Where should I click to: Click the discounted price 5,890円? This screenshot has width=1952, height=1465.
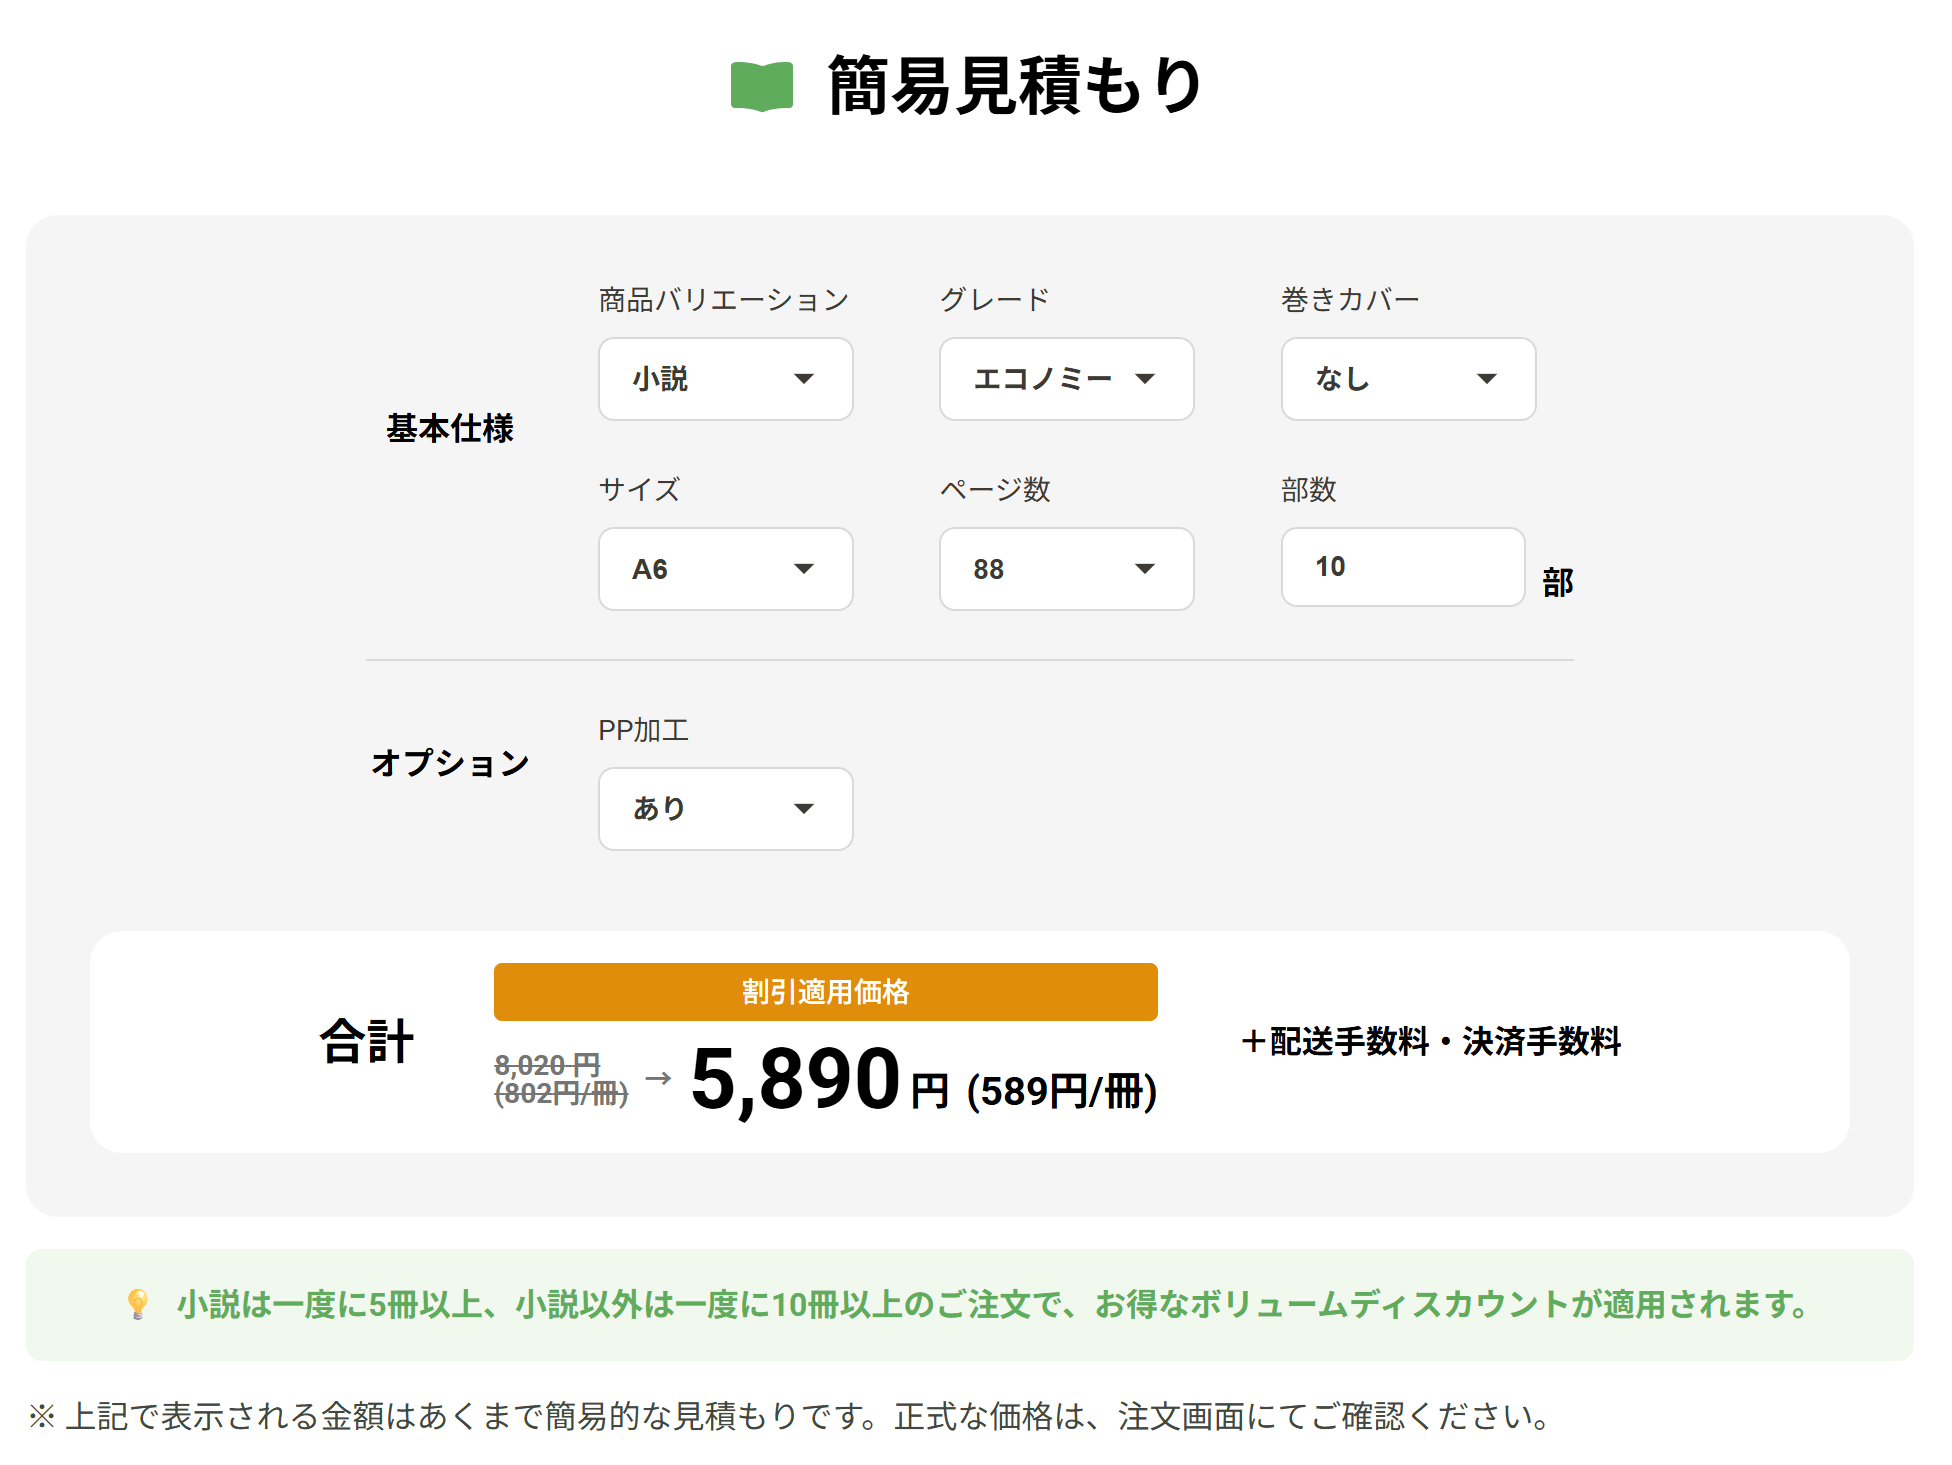click(x=800, y=1083)
